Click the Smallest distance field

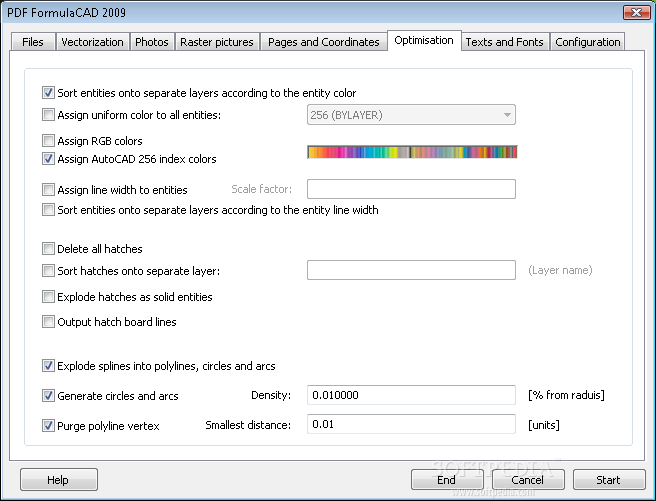(411, 424)
